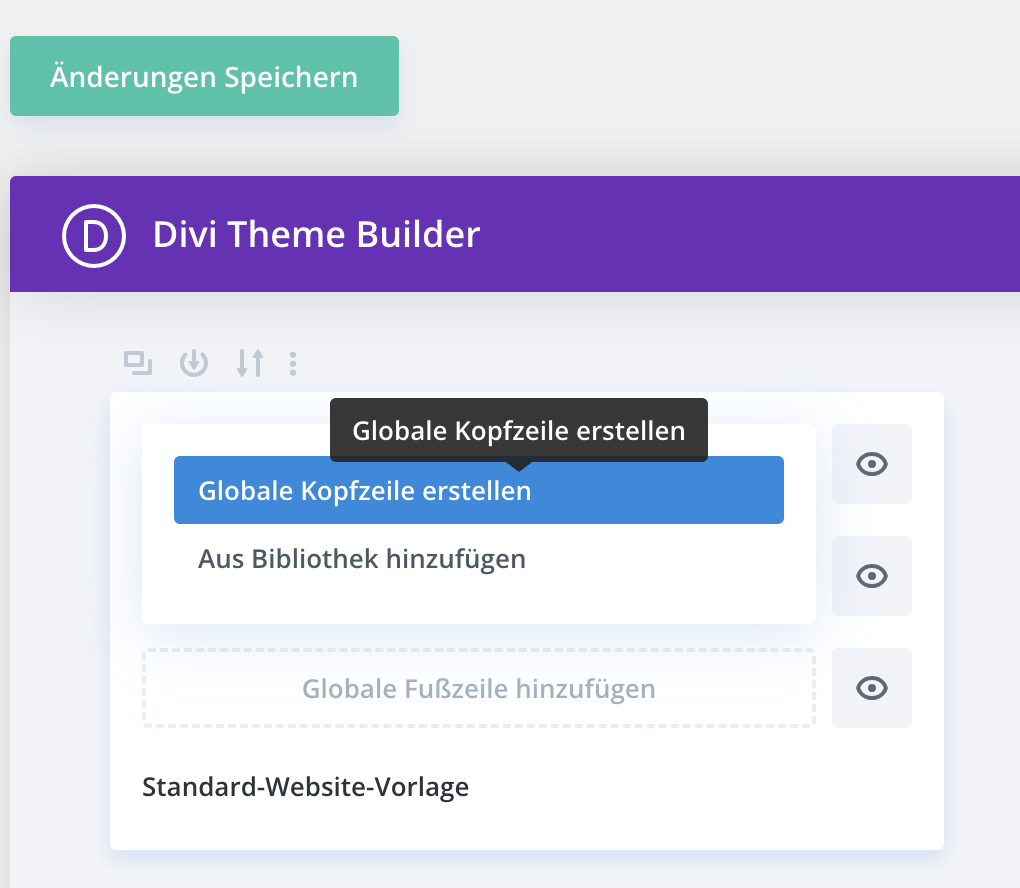
Task: Click "Globale Fußzeile hinzufügen" dashed area
Action: point(478,688)
